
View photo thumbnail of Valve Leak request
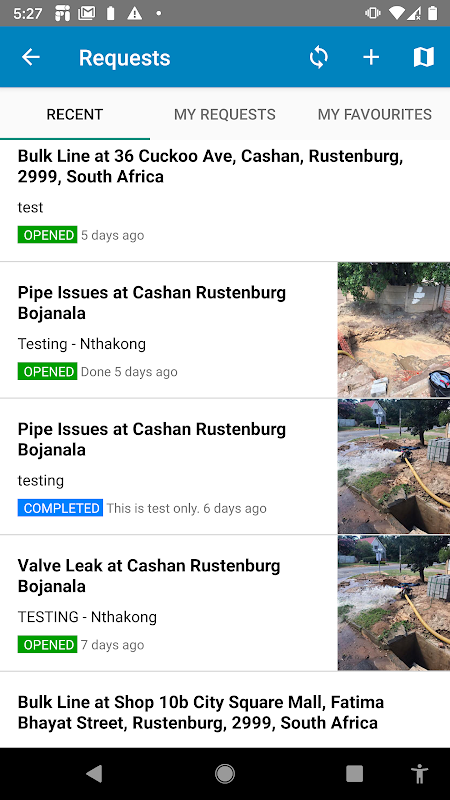[x=394, y=603]
